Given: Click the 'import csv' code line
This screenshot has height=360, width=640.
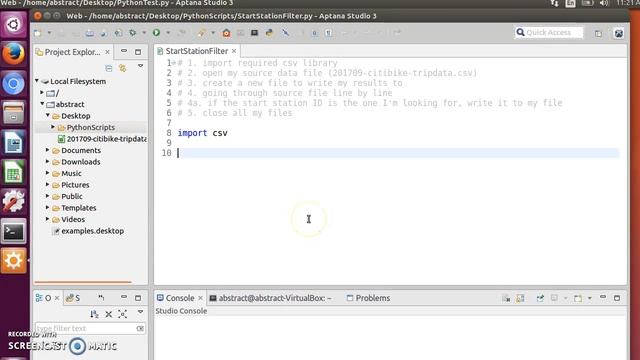Looking at the screenshot, I should coord(202,133).
